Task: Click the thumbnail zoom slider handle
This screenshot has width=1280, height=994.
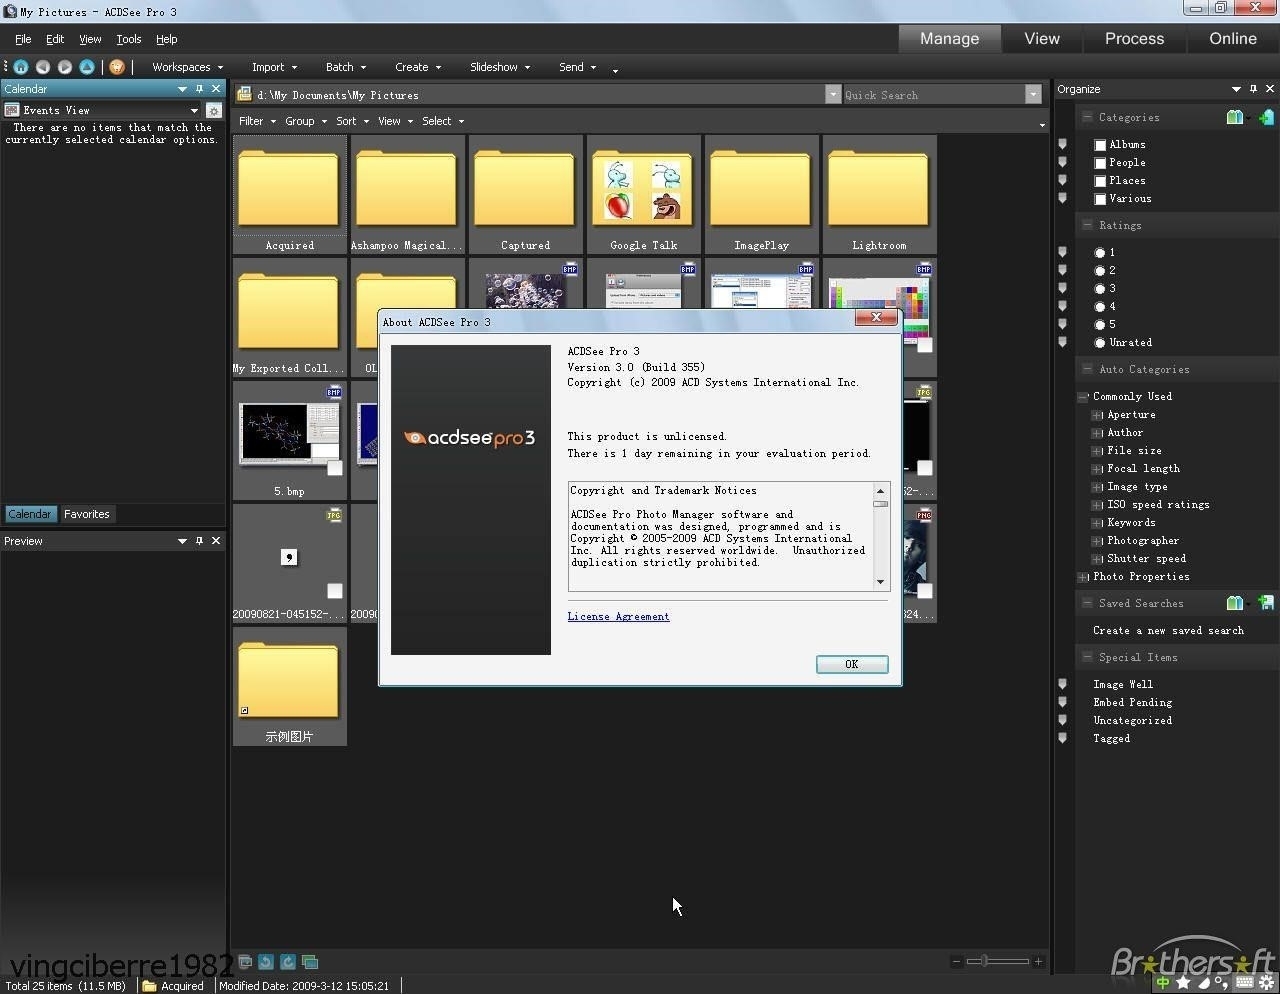Action: 985,961
